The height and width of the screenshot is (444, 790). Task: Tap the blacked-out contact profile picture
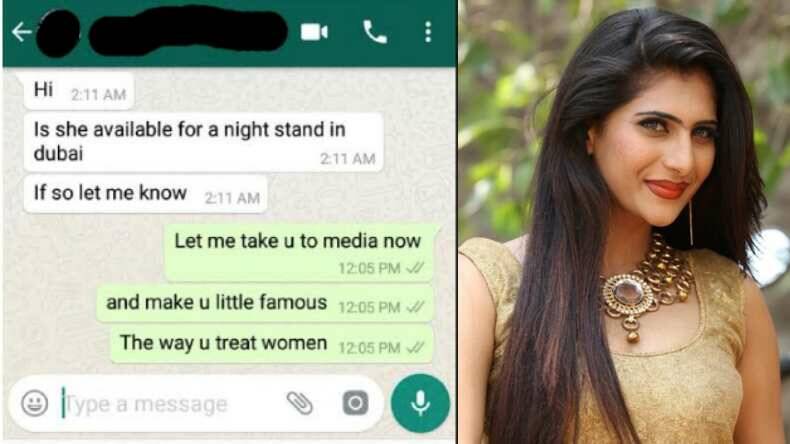(58, 33)
